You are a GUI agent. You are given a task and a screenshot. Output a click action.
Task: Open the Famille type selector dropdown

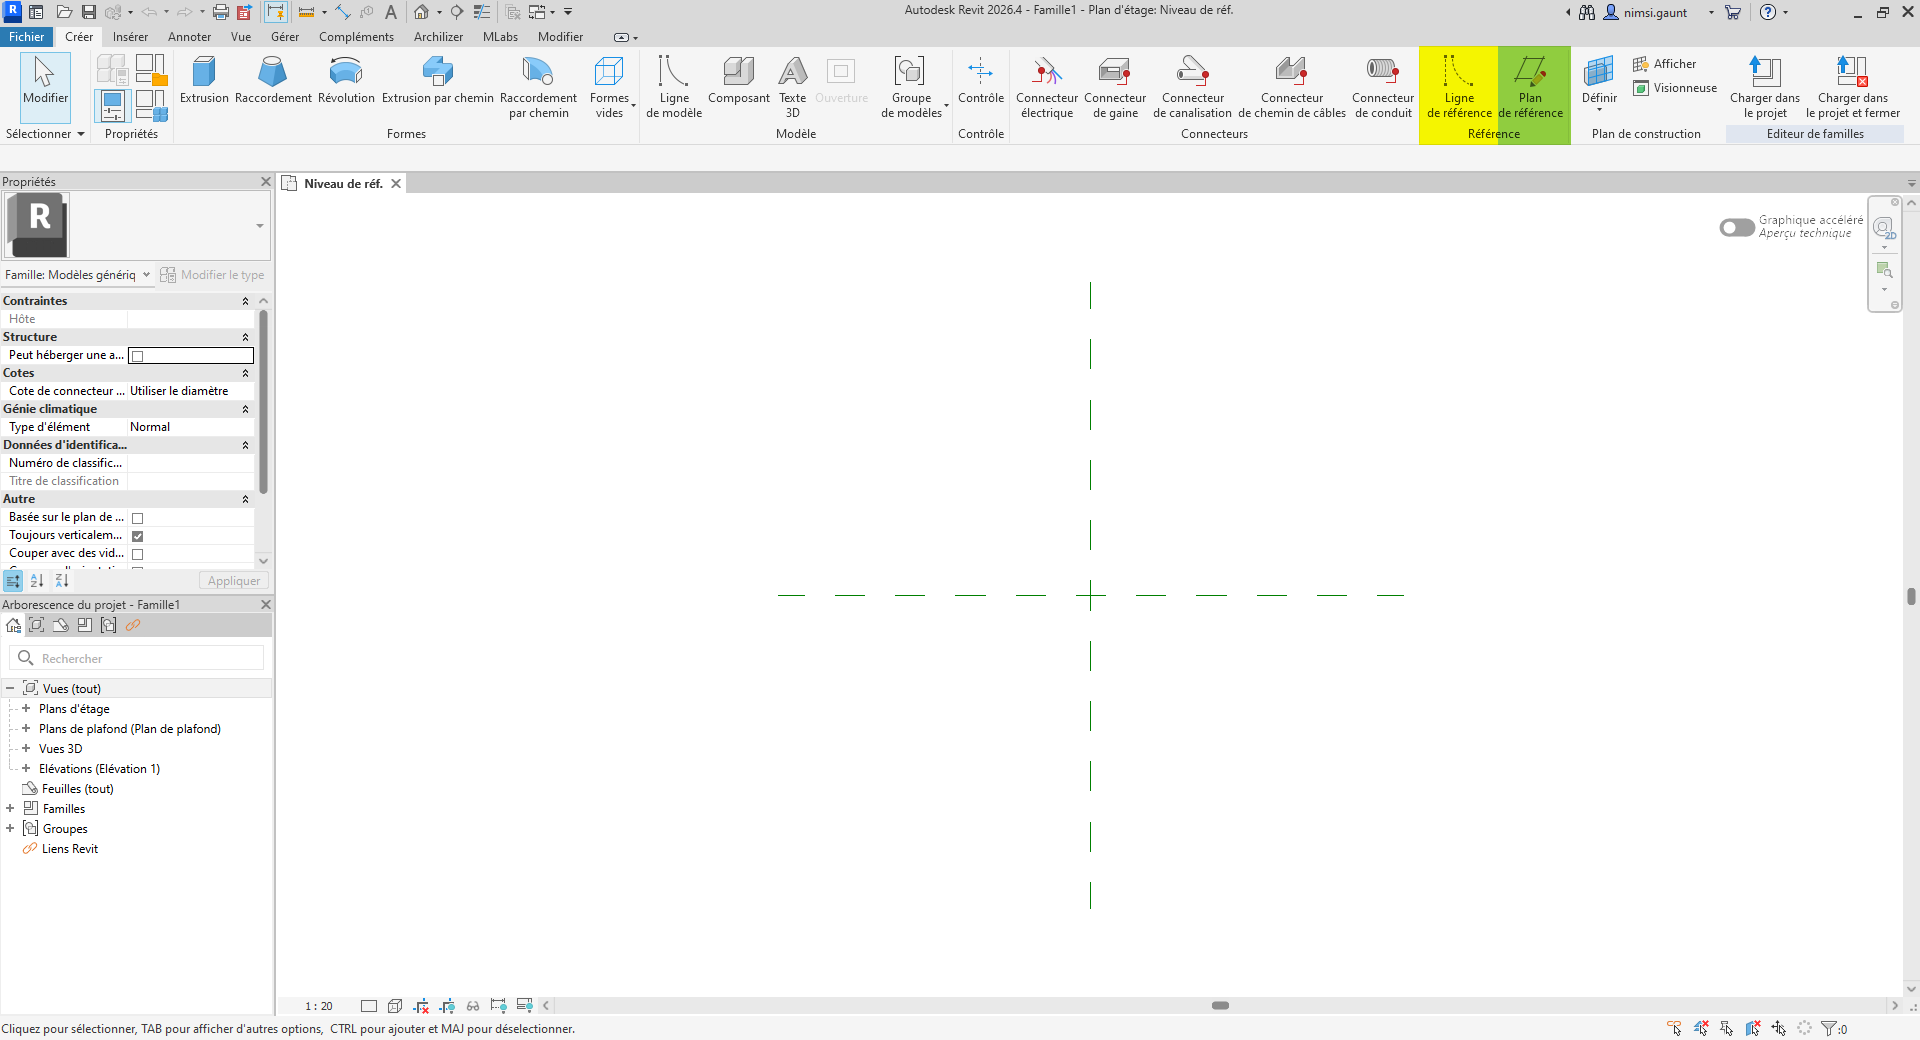coord(146,275)
